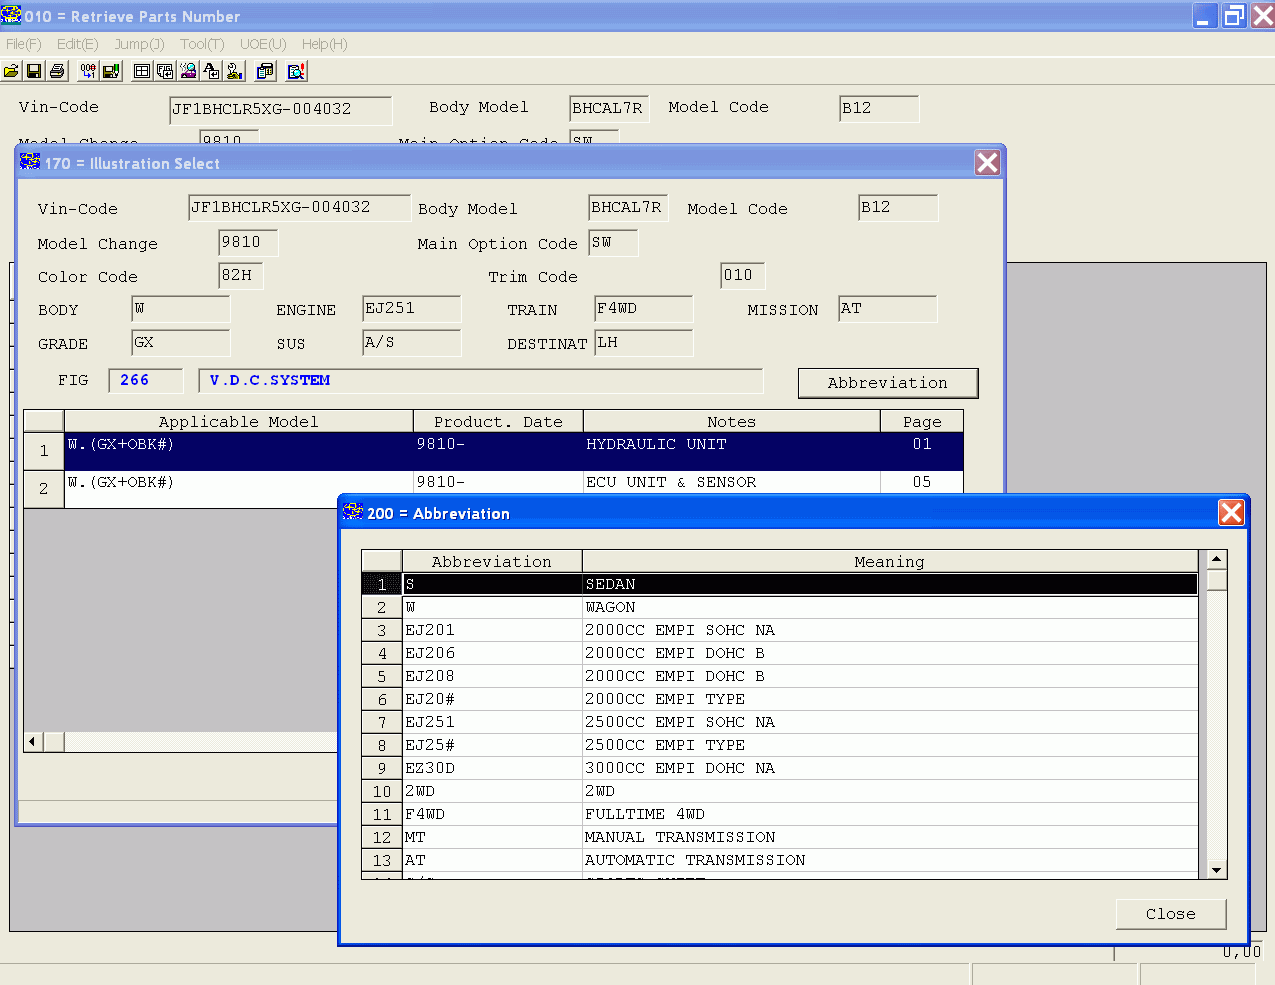
Task: Click the abbreviation list scroll up arrow
Action: tap(1217, 560)
